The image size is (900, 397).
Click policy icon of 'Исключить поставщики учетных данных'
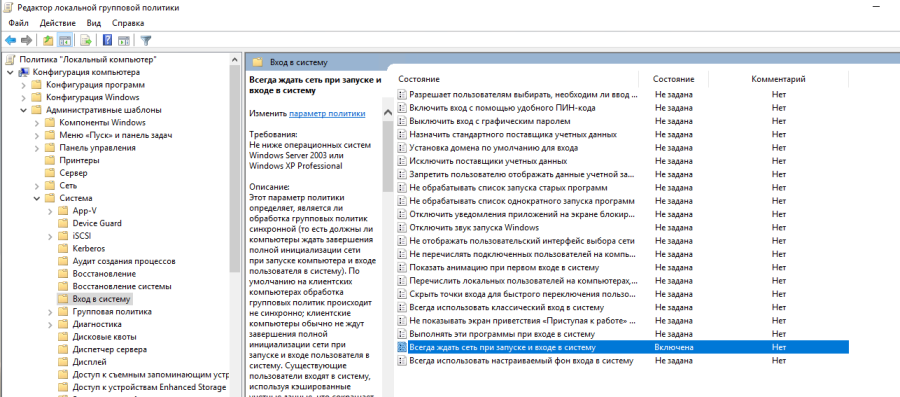pyautogui.click(x=402, y=161)
